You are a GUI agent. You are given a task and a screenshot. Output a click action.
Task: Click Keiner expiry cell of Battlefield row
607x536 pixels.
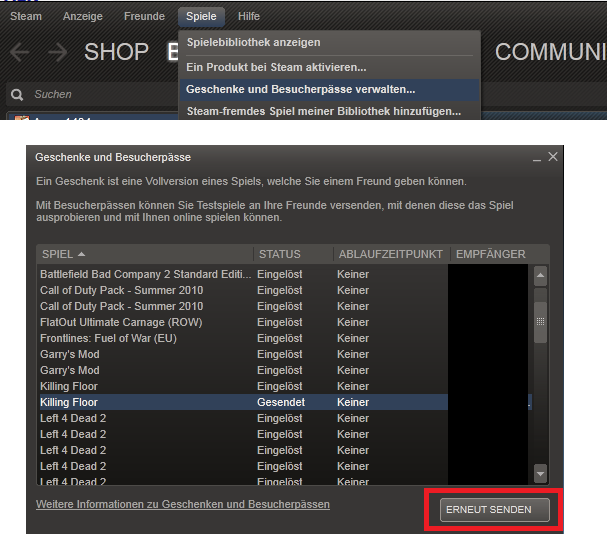tap(353, 274)
